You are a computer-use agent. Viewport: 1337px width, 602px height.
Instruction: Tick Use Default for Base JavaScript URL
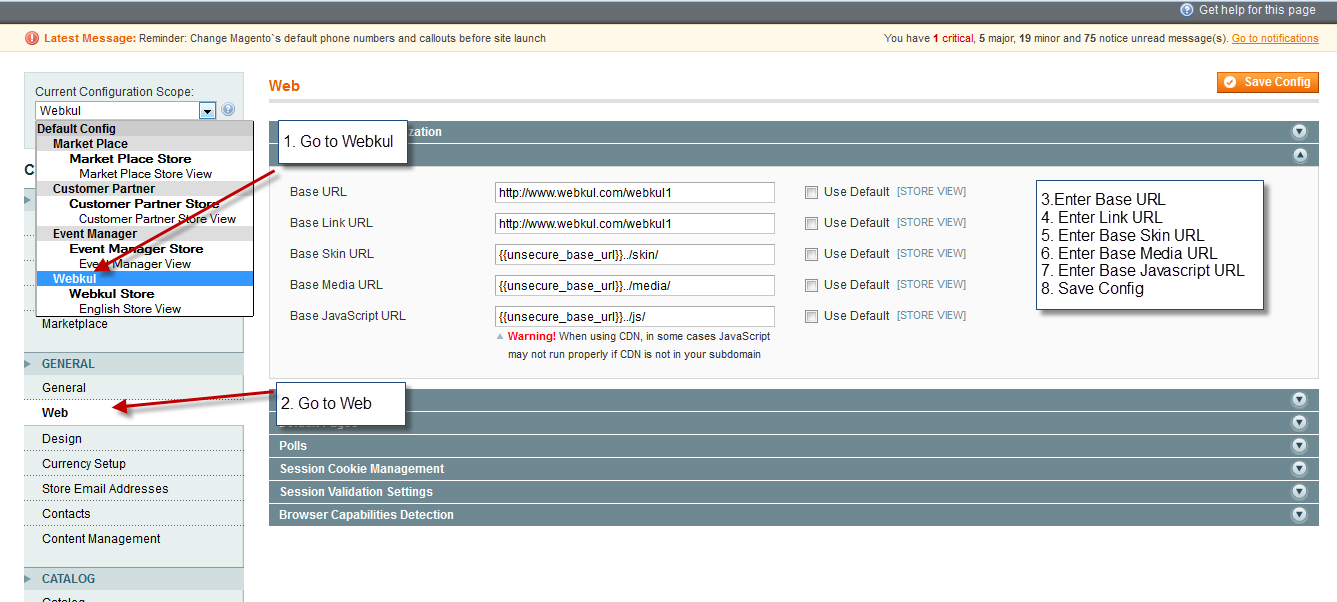(811, 316)
